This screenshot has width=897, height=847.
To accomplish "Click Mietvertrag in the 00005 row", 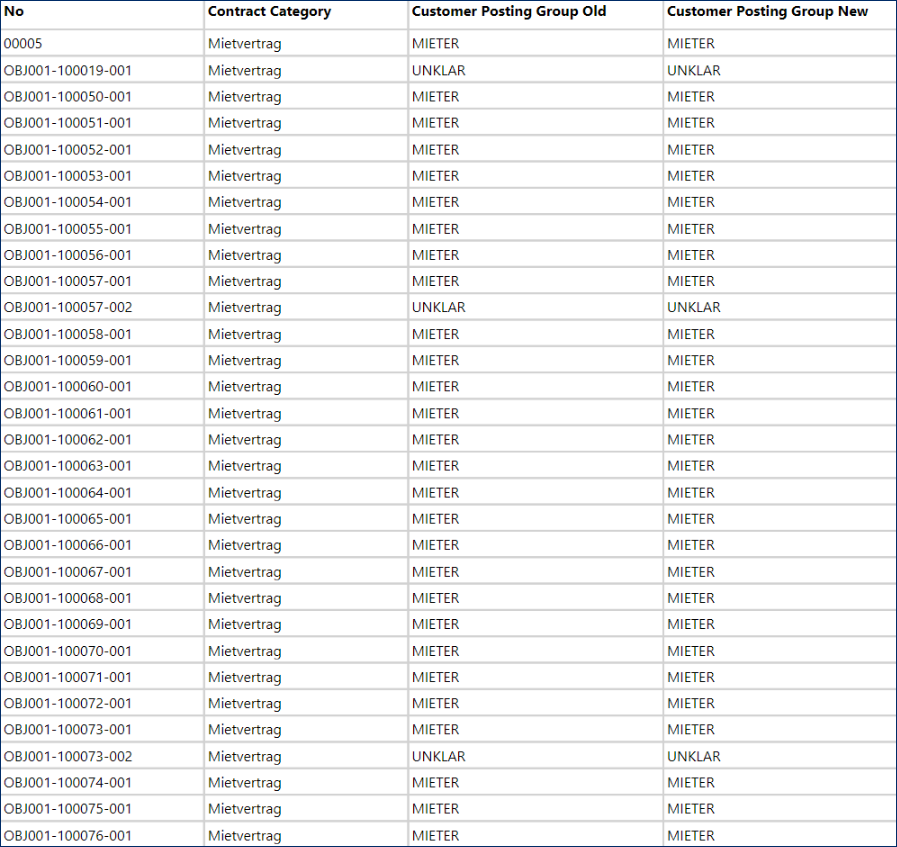I will 245,44.
